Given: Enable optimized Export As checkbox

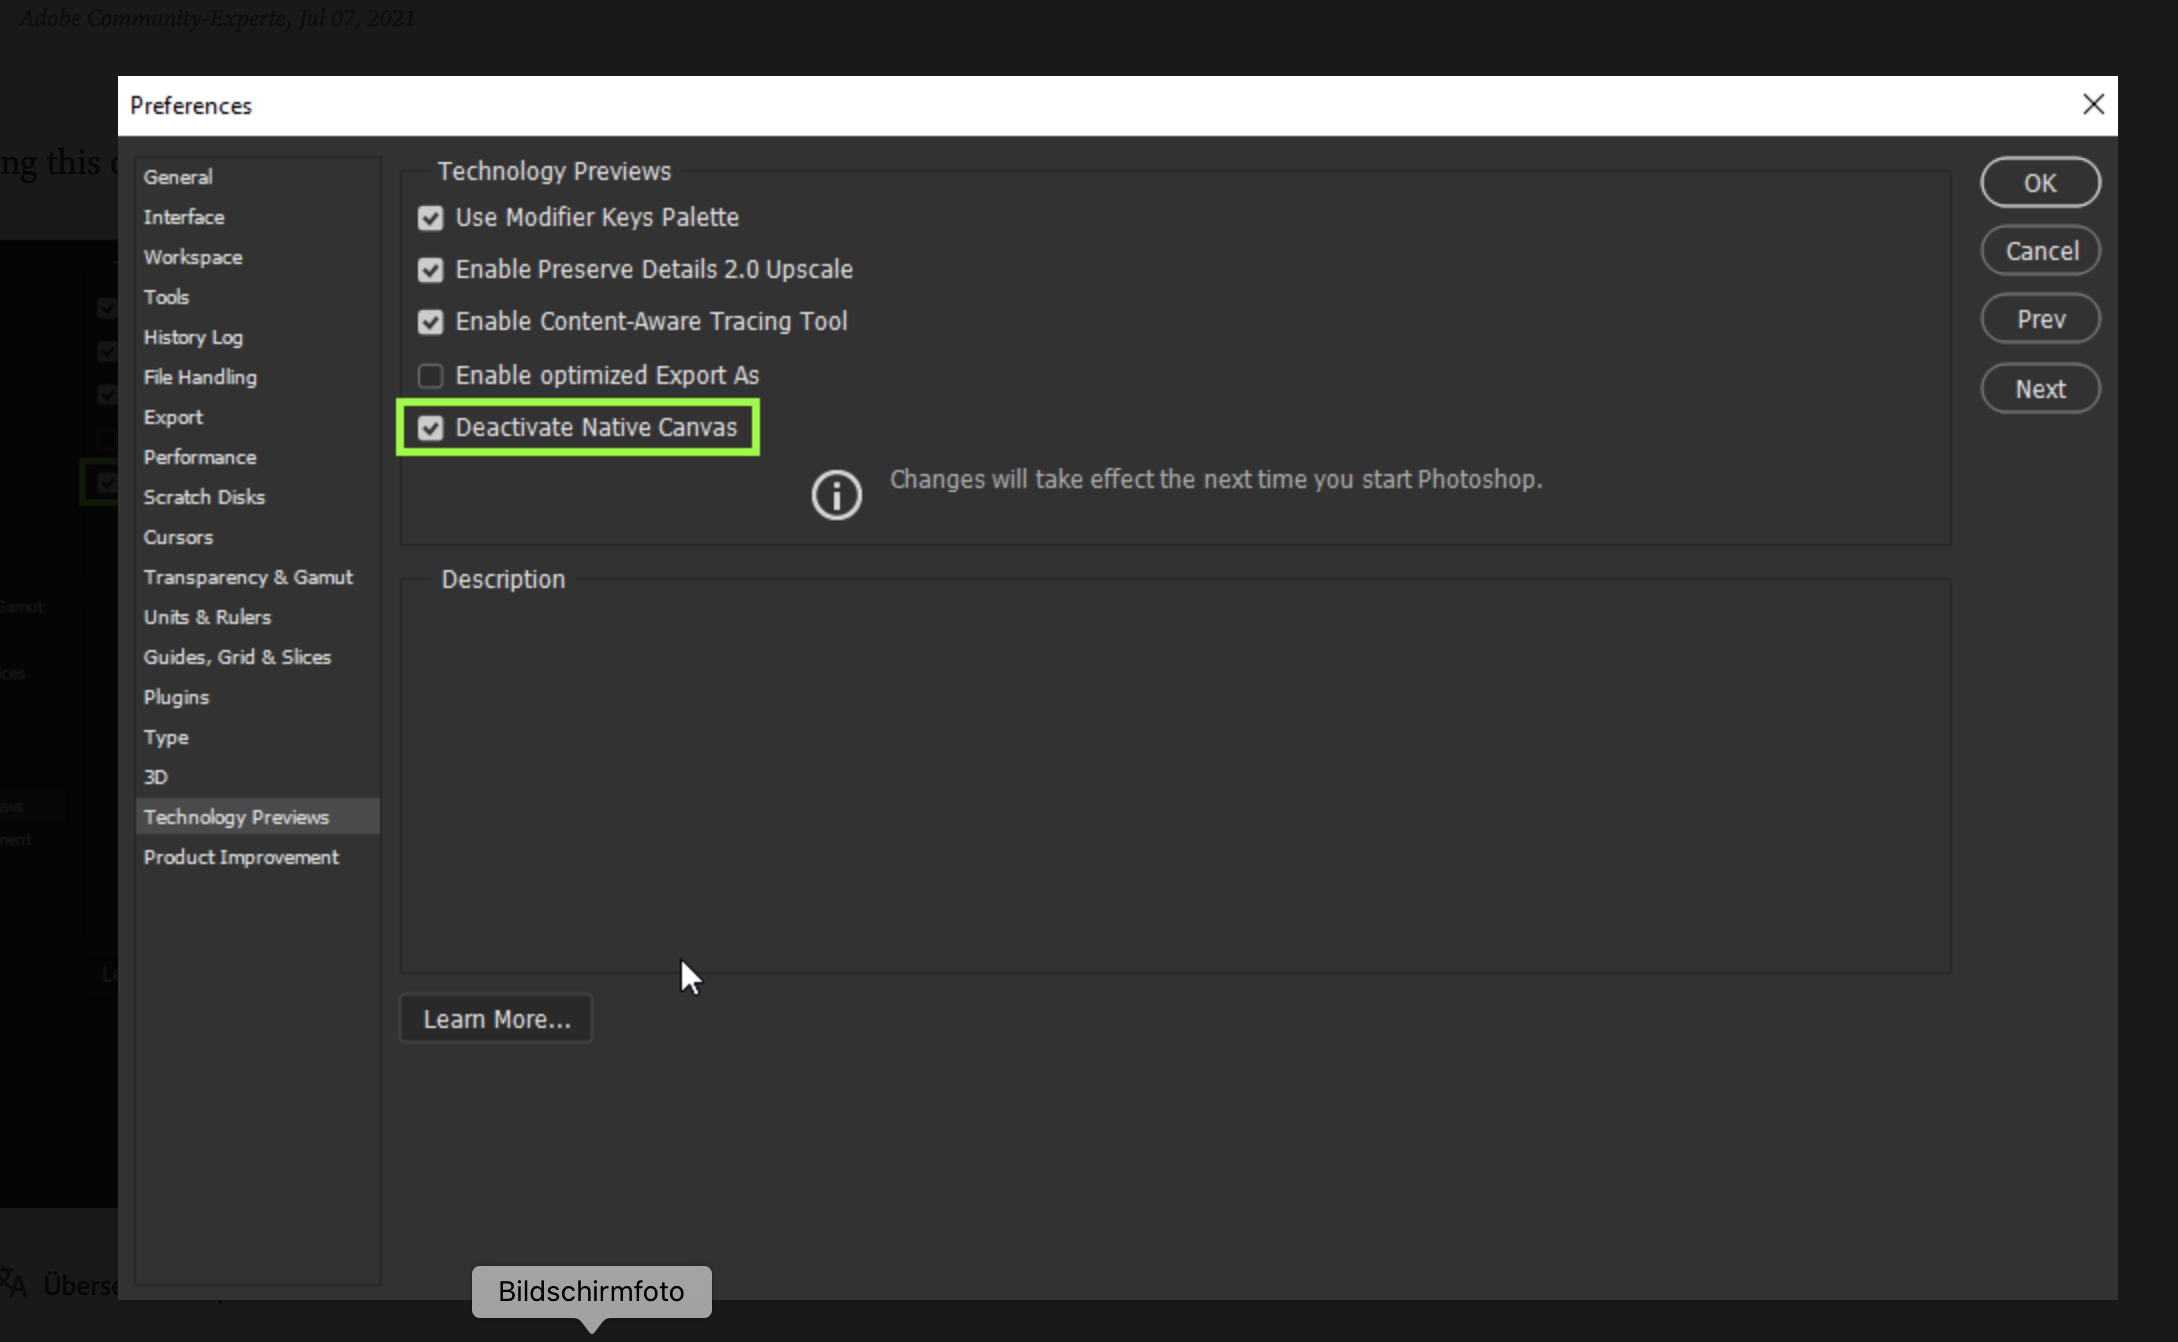Looking at the screenshot, I should click(430, 376).
